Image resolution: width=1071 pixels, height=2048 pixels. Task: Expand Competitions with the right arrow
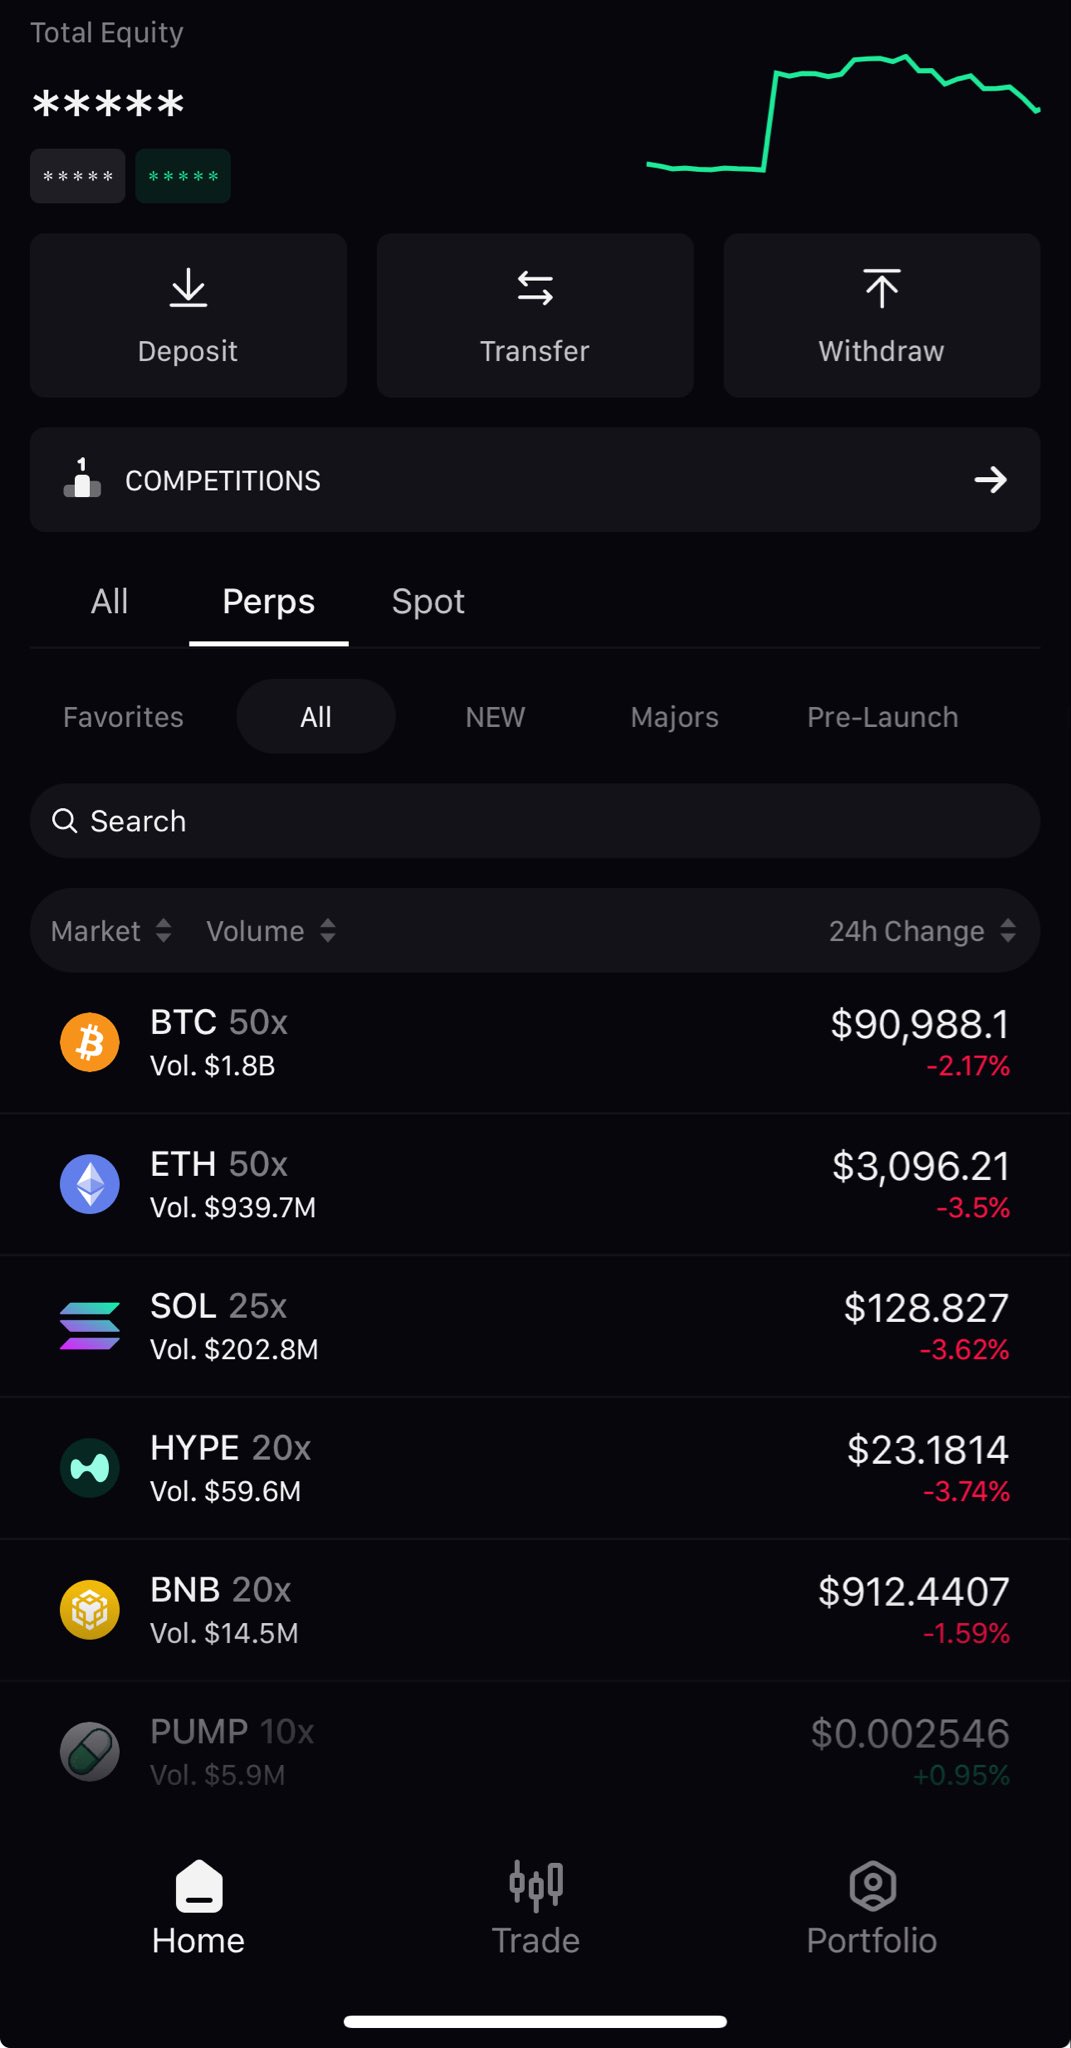click(x=990, y=480)
